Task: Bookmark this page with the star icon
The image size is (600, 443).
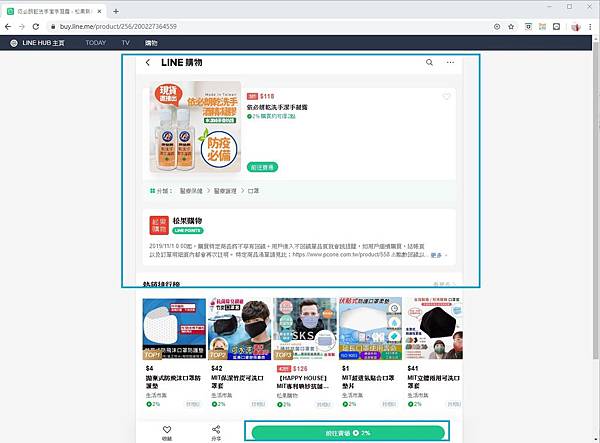Action: click(511, 26)
